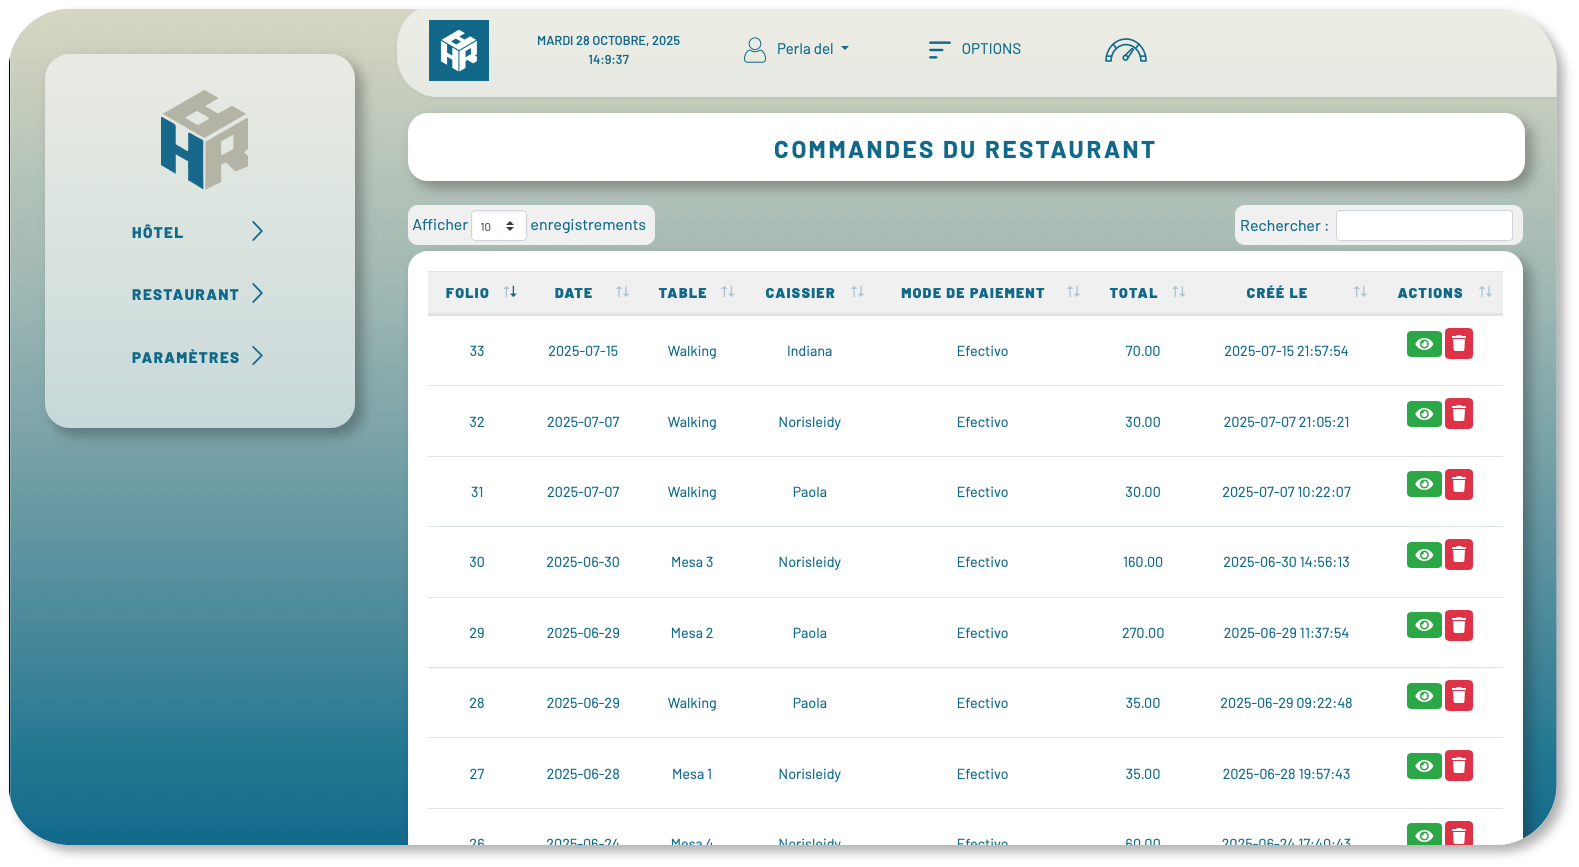Click the speedometer dashboard icon in header
The height and width of the screenshot is (867, 1579).
click(x=1125, y=50)
